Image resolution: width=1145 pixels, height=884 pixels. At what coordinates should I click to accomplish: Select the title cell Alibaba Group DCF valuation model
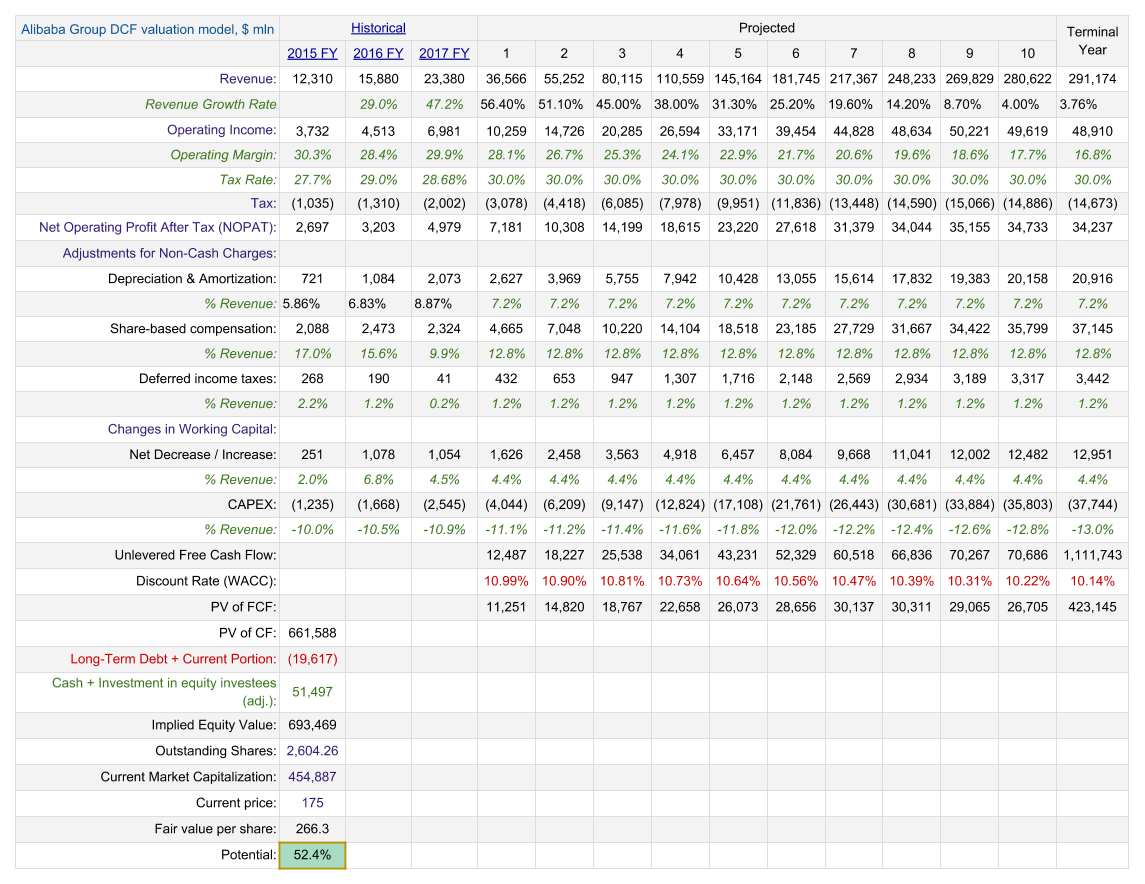147,29
